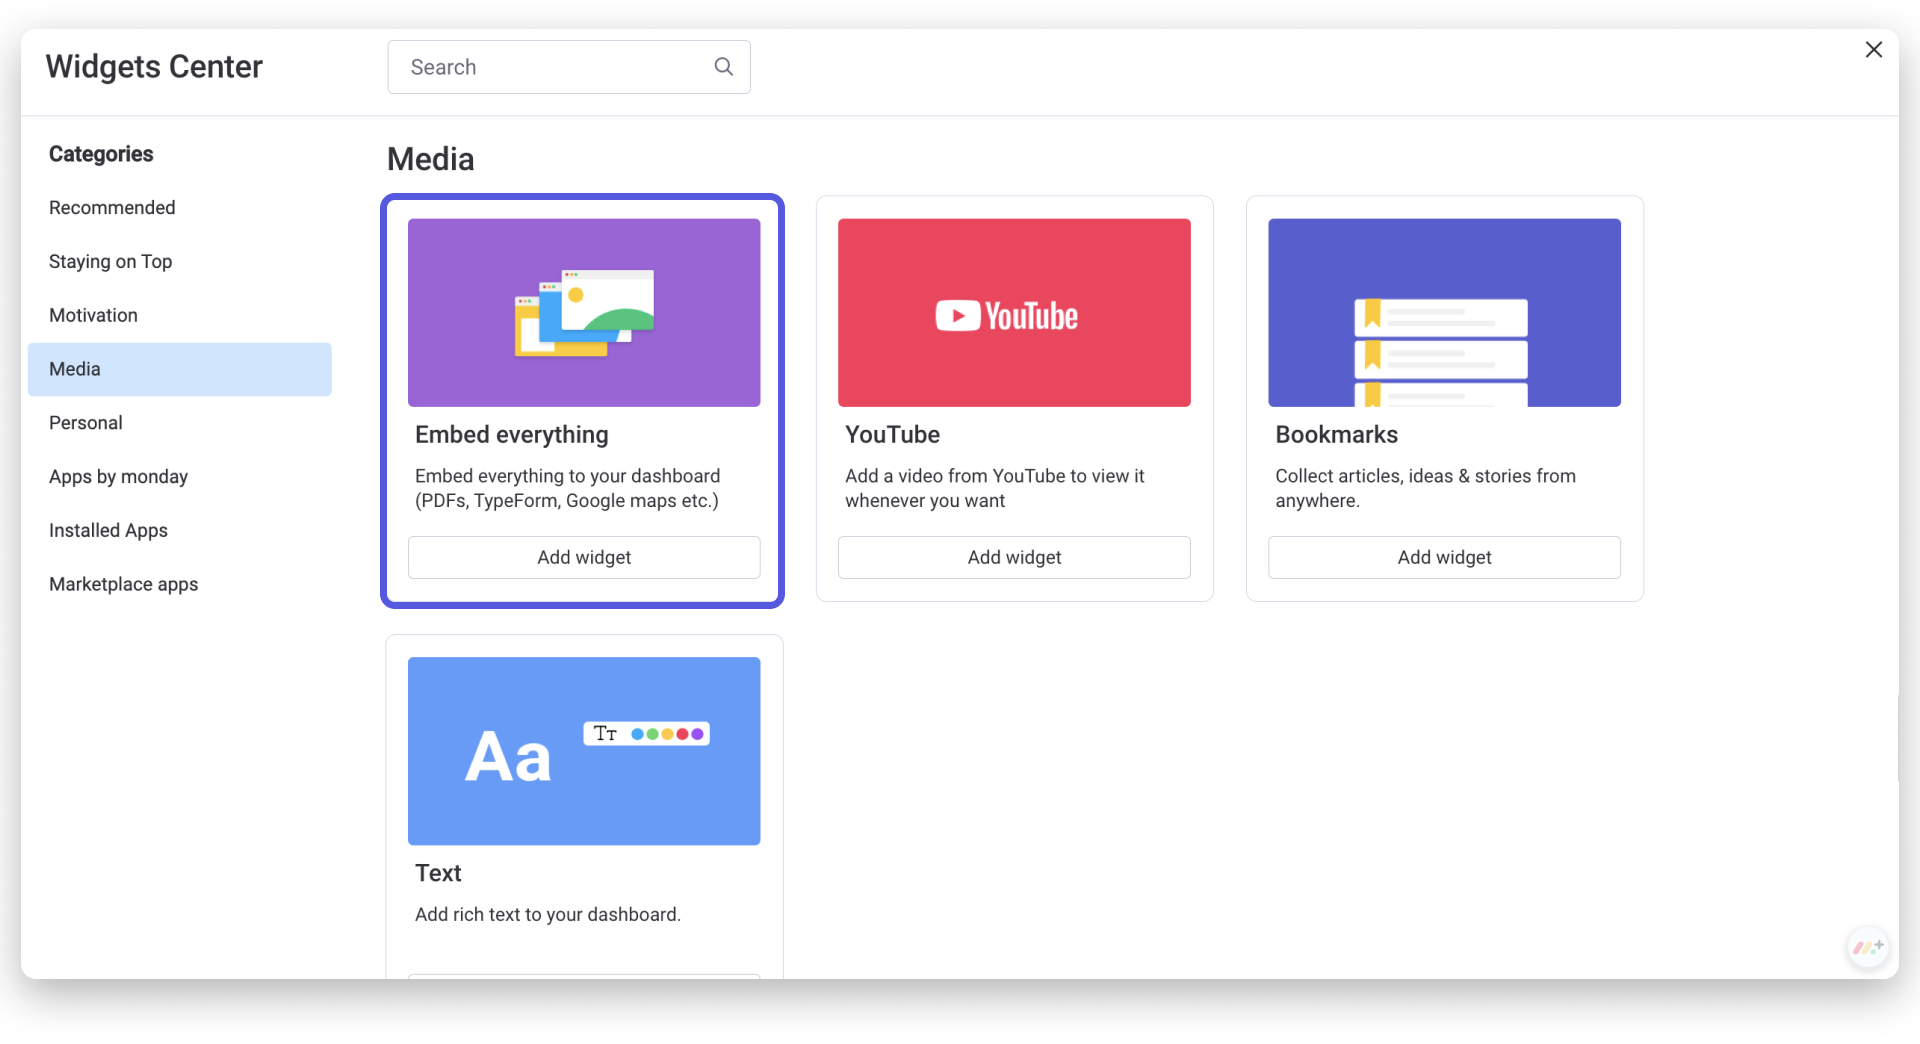The width and height of the screenshot is (1920, 1044).
Task: Select the Media category
Action: pos(180,370)
